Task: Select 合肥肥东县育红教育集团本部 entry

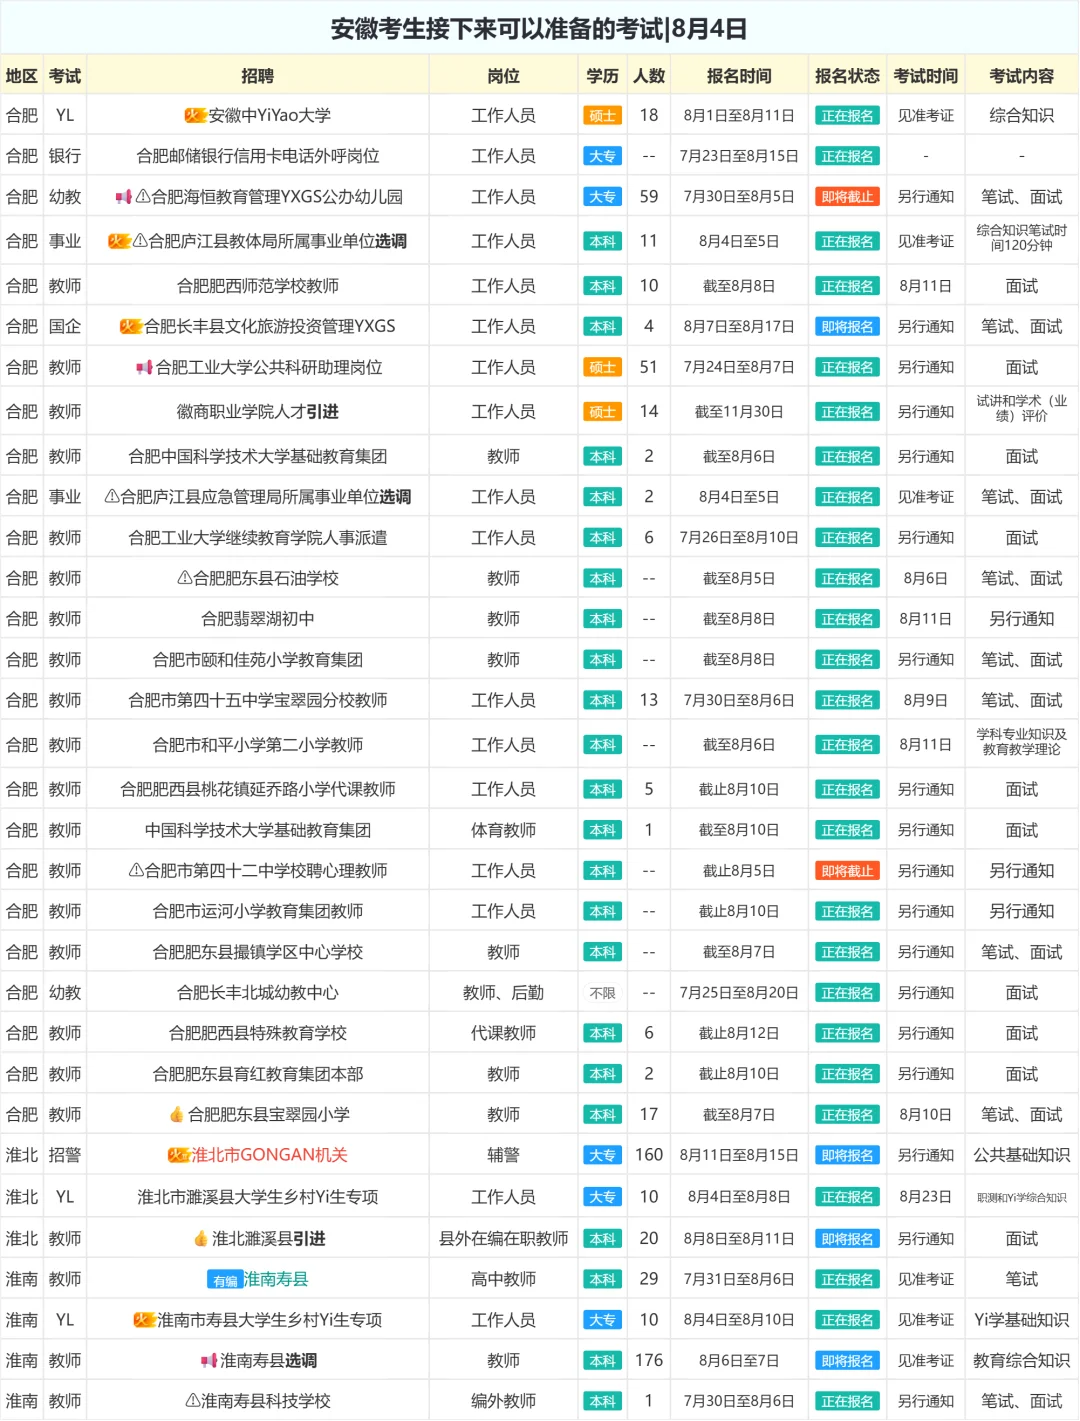Action: [x=258, y=1074]
